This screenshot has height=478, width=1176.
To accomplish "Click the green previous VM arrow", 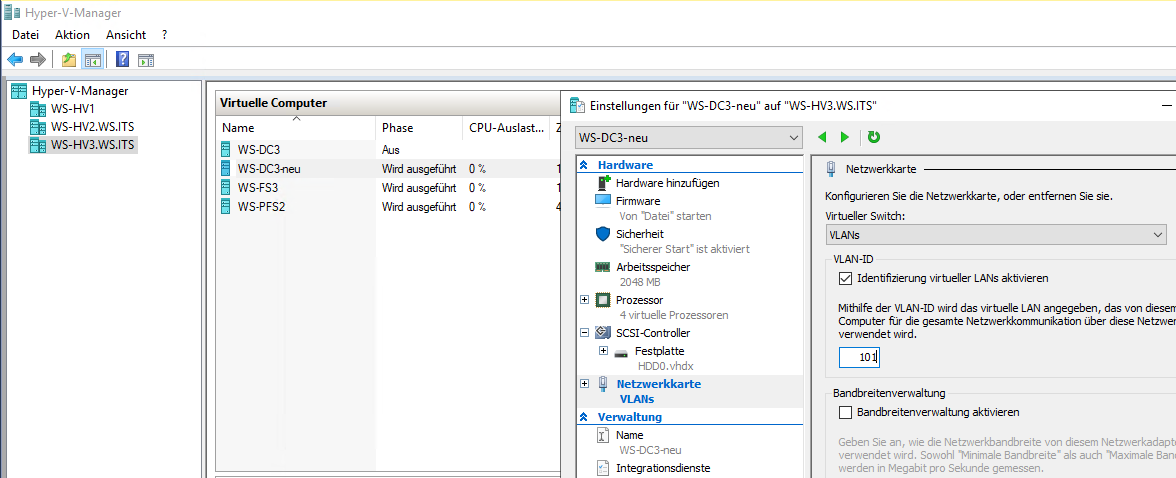I will point(823,137).
